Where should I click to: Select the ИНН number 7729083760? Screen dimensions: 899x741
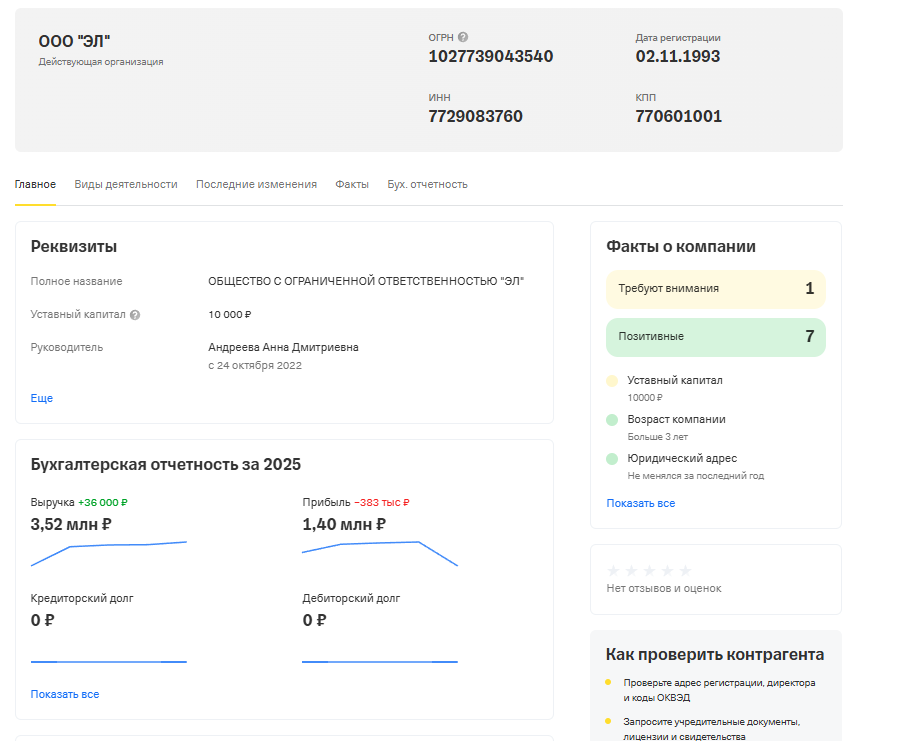pos(475,116)
